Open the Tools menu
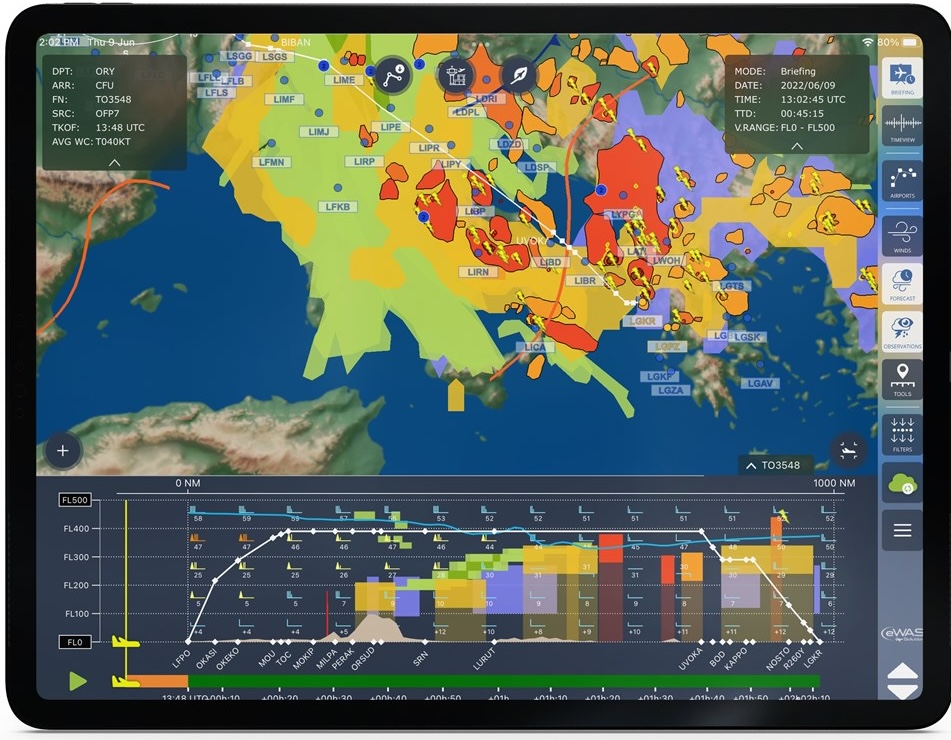Image resolution: width=951 pixels, height=740 pixels. coord(901,381)
